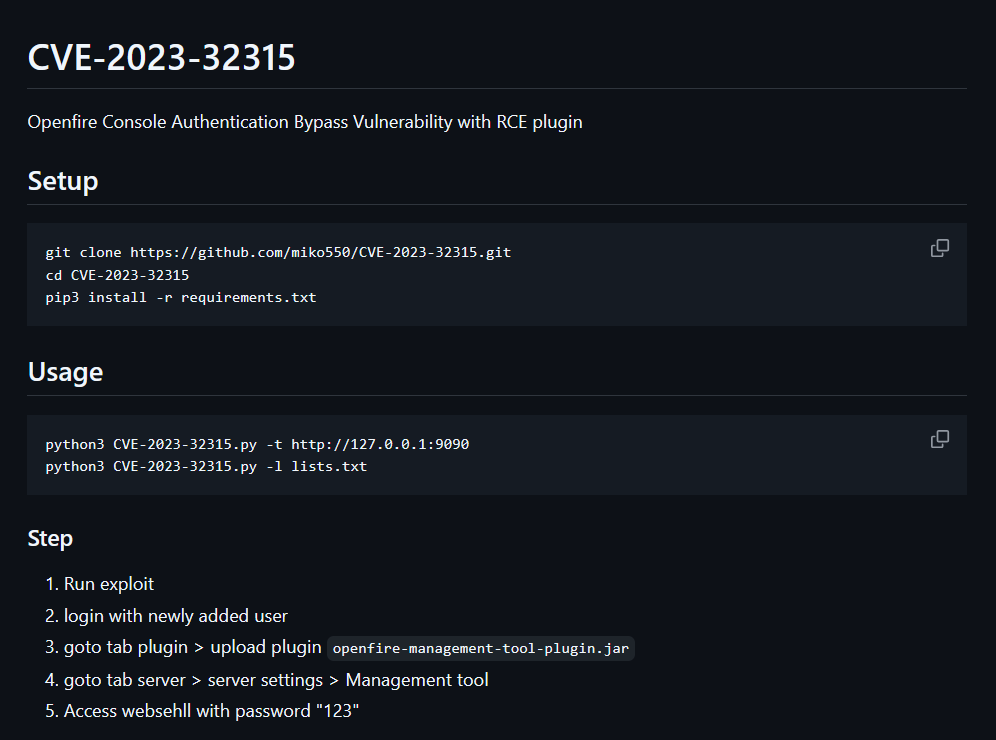
Task: Click the 'login with newly added user' step
Action: point(175,616)
